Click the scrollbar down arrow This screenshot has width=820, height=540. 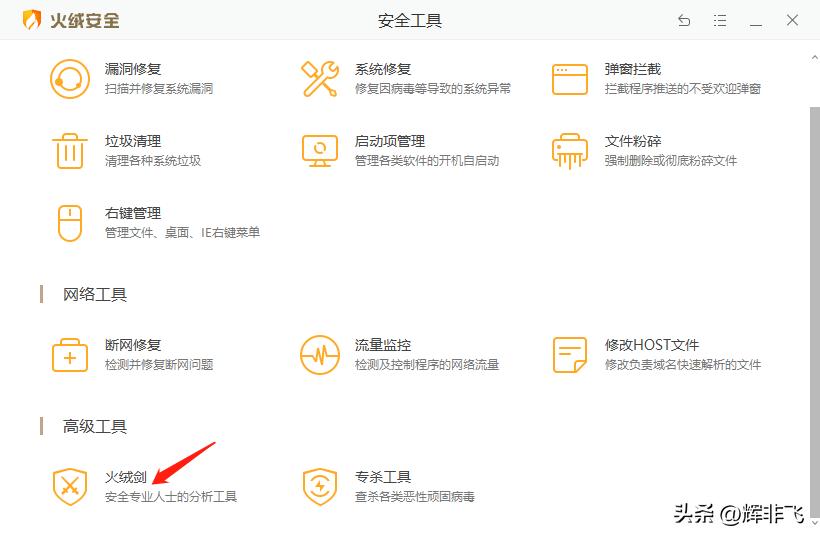(815, 523)
